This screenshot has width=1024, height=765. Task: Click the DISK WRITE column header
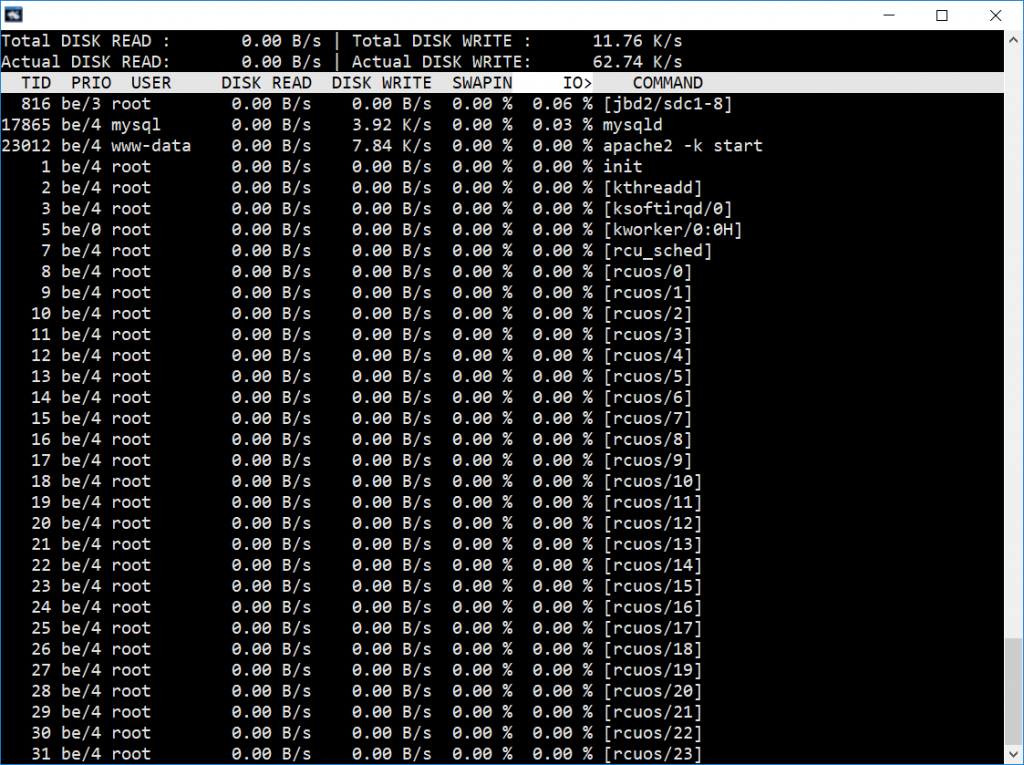click(x=382, y=83)
